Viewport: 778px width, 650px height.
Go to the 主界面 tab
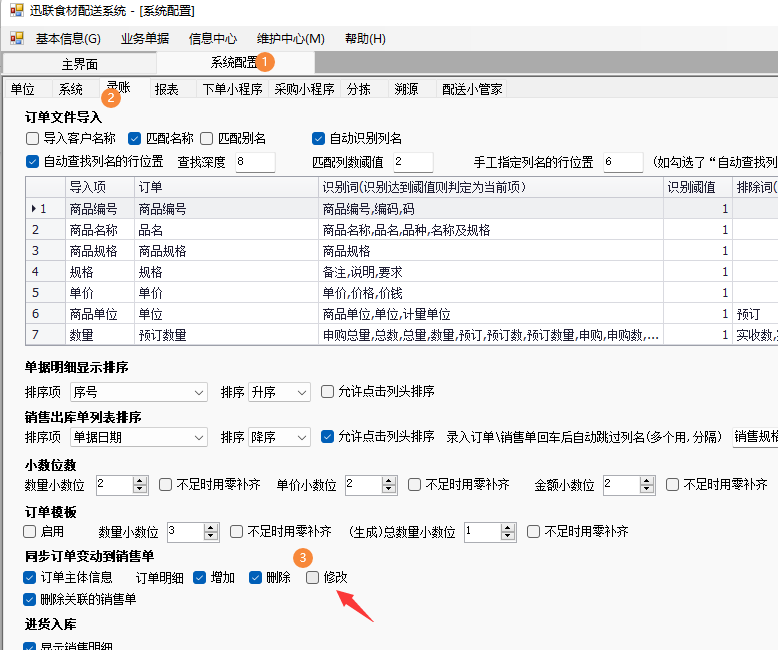click(79, 65)
